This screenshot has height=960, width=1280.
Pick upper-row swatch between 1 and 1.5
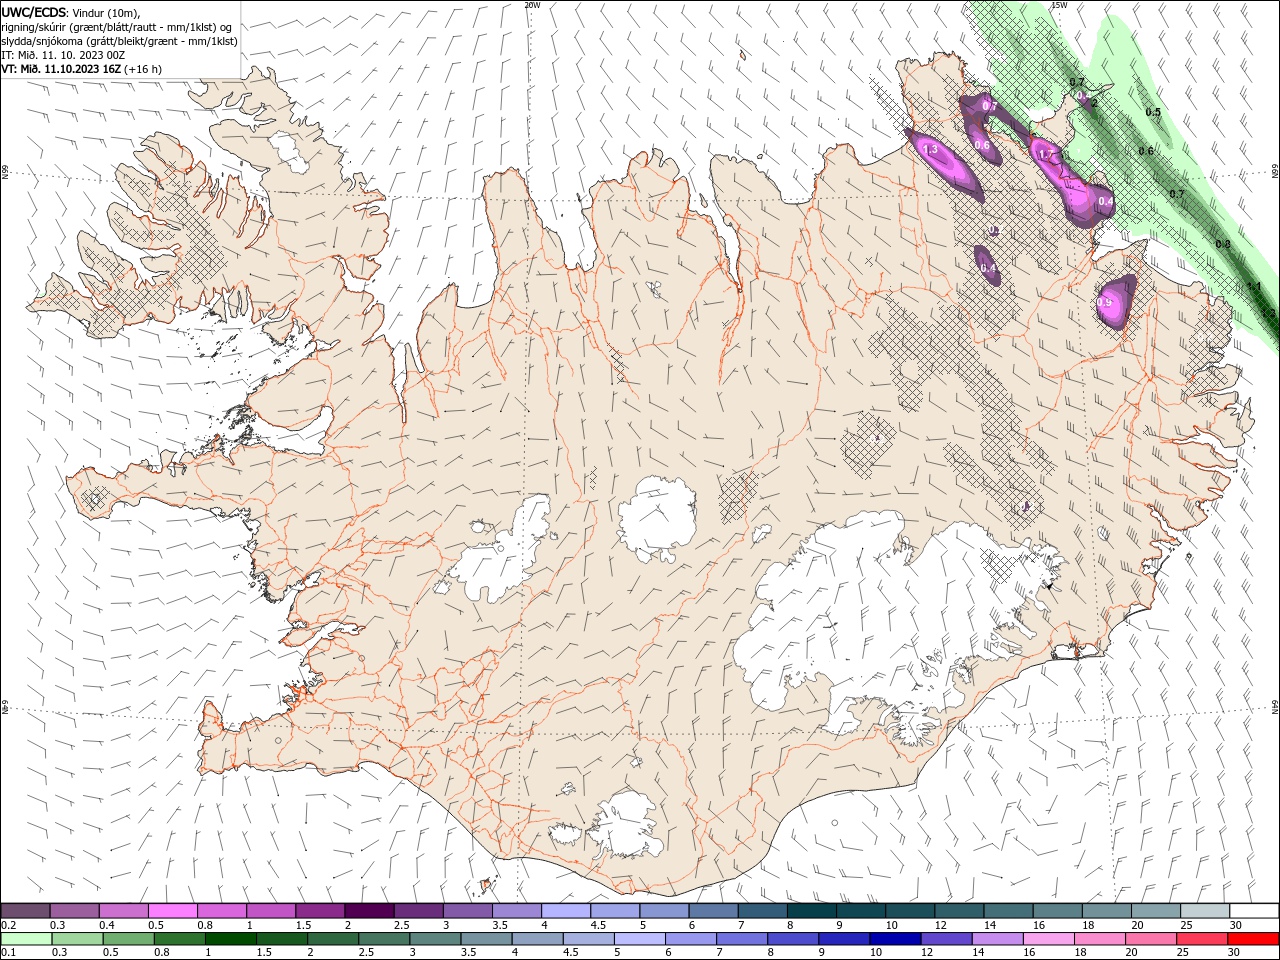271,910
